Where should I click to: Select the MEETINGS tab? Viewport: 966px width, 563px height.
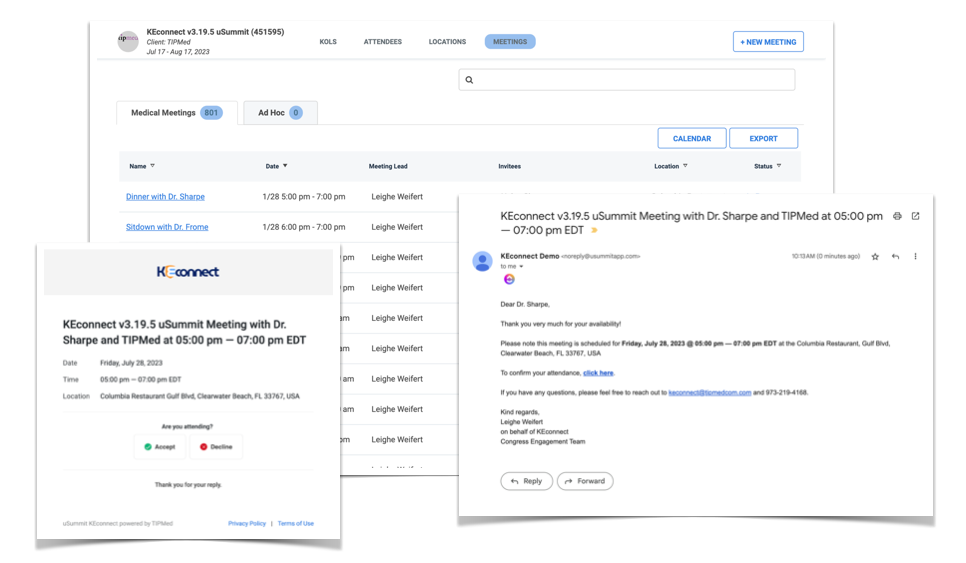tap(510, 42)
